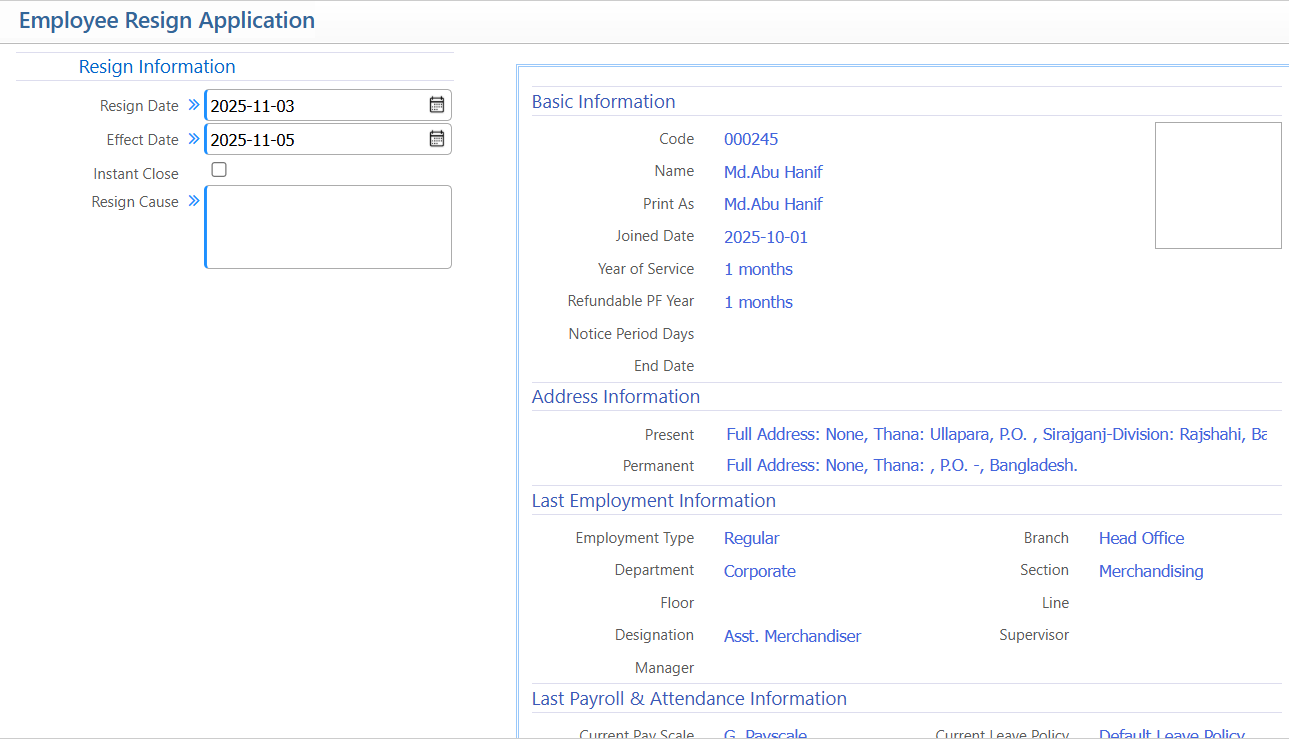Click the double-arrow icon beside Resign Date
Viewport: 1289px width, 739px height.
(x=194, y=105)
